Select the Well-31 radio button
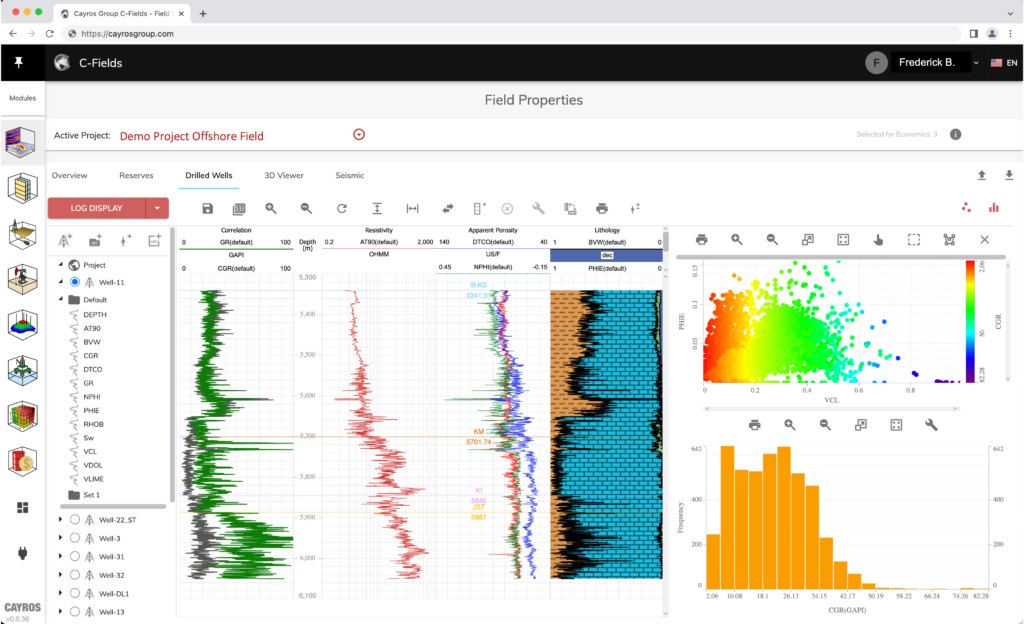1024x624 pixels. 75,556
